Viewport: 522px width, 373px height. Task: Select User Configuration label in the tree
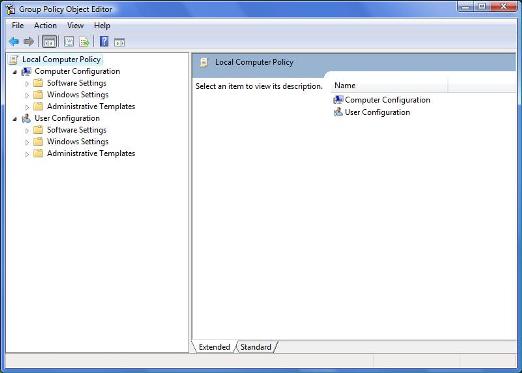coord(67,118)
